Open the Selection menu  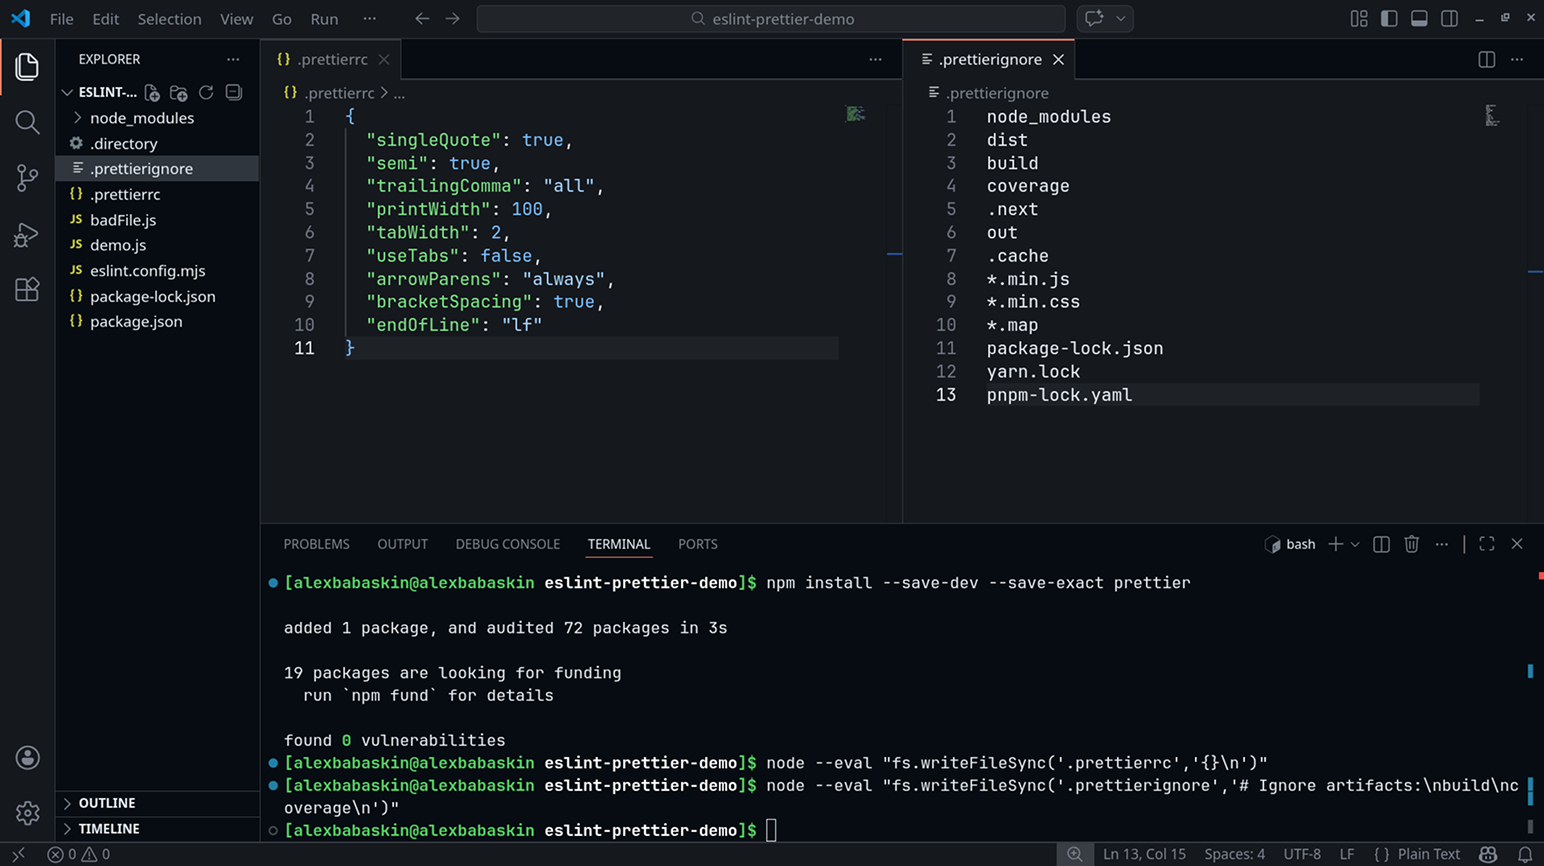(x=169, y=19)
